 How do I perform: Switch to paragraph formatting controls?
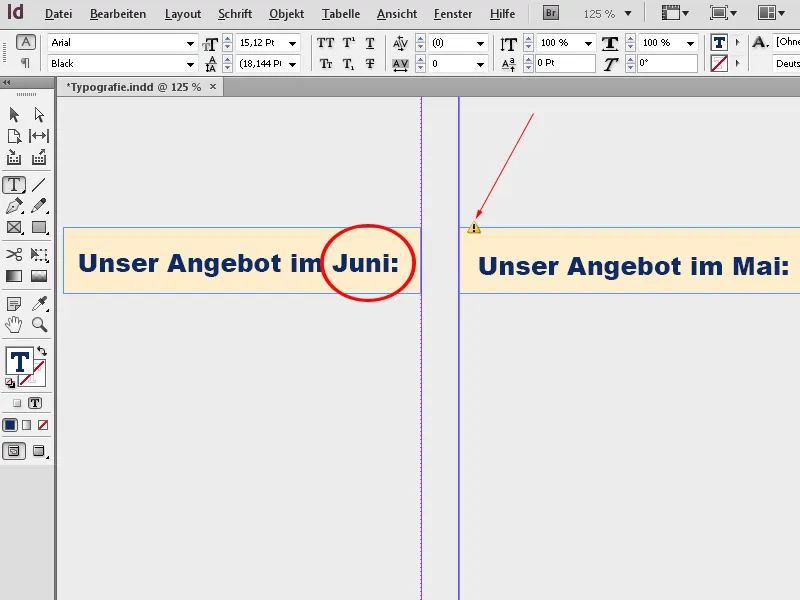pyautogui.click(x=25, y=63)
